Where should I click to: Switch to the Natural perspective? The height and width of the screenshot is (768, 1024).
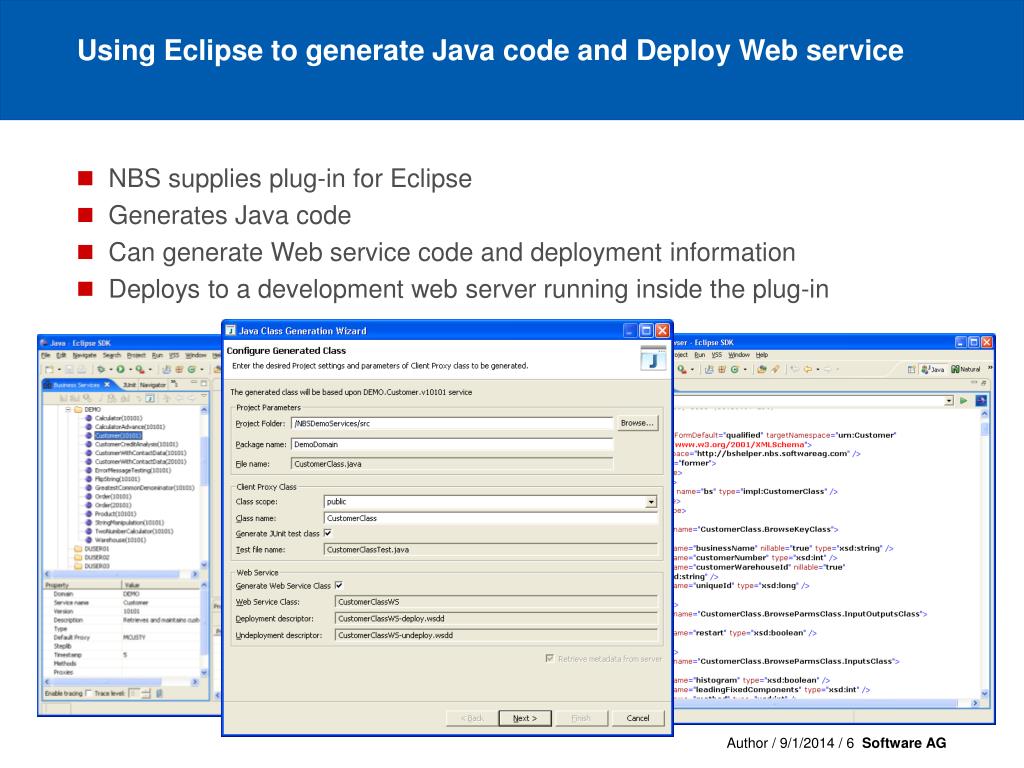967,369
